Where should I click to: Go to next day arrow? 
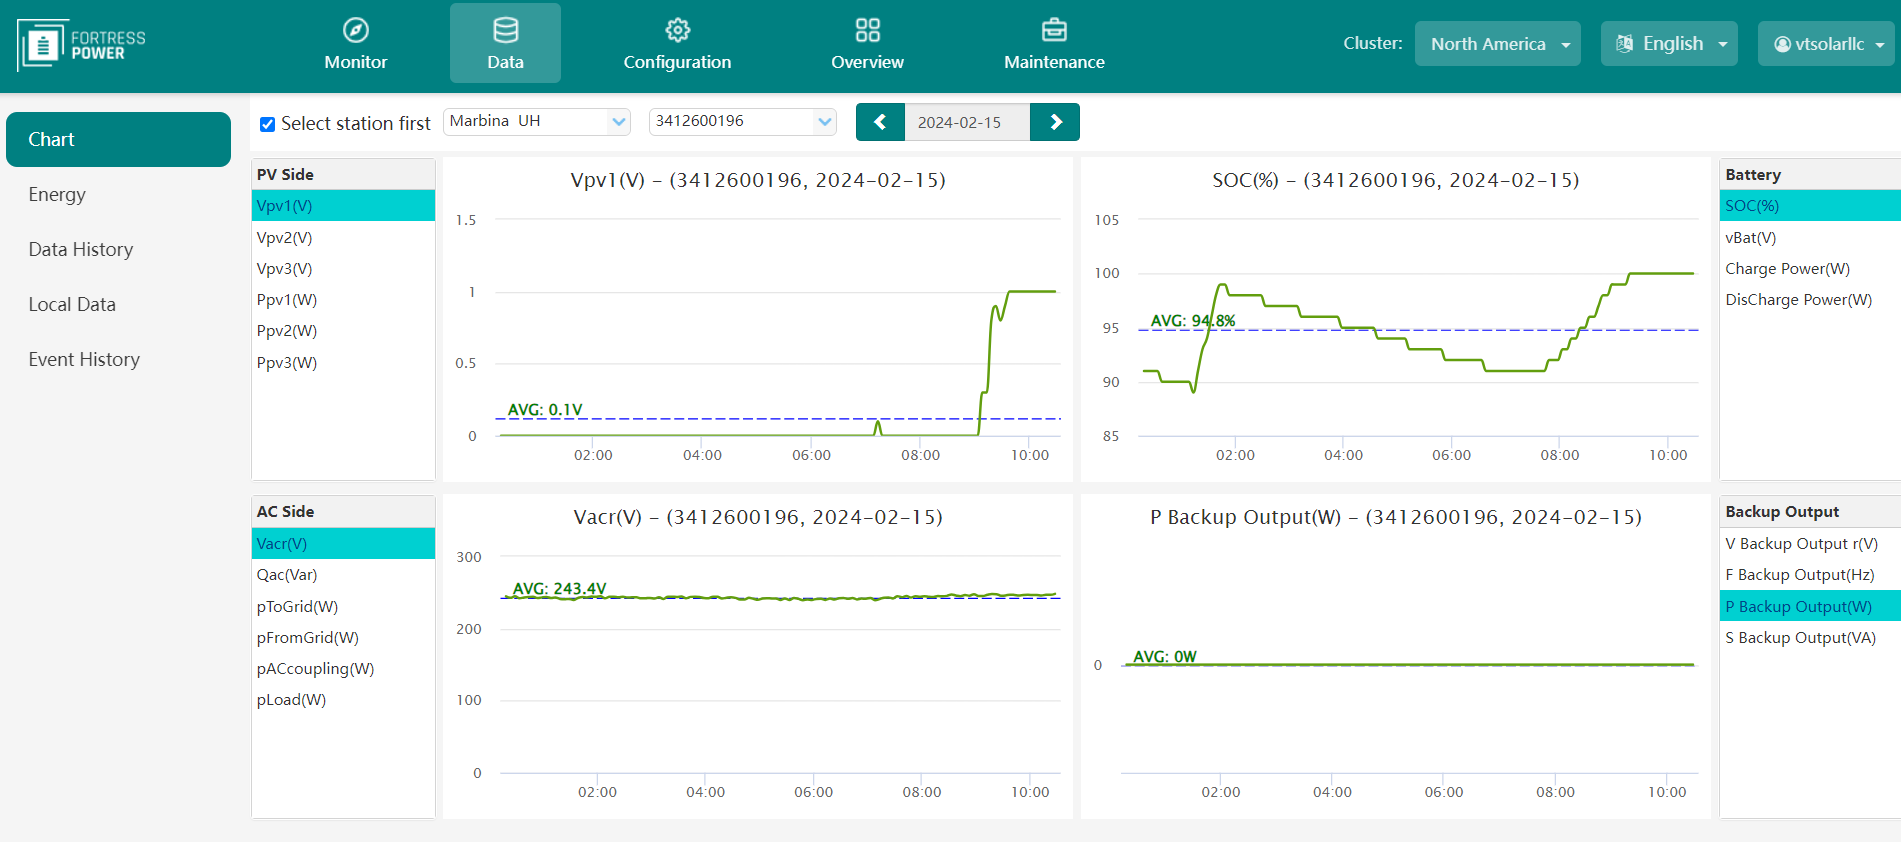click(x=1055, y=122)
